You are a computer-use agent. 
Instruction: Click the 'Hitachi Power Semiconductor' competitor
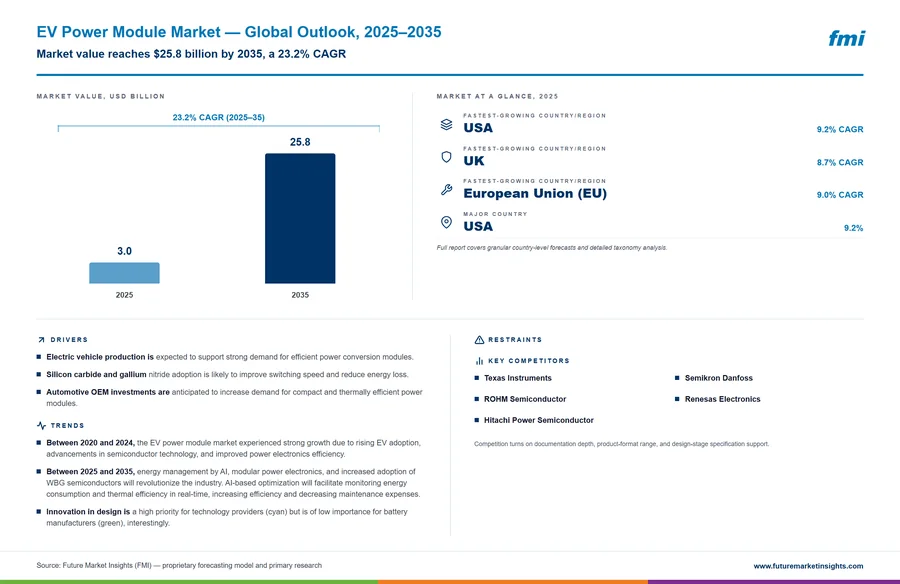tap(538, 420)
